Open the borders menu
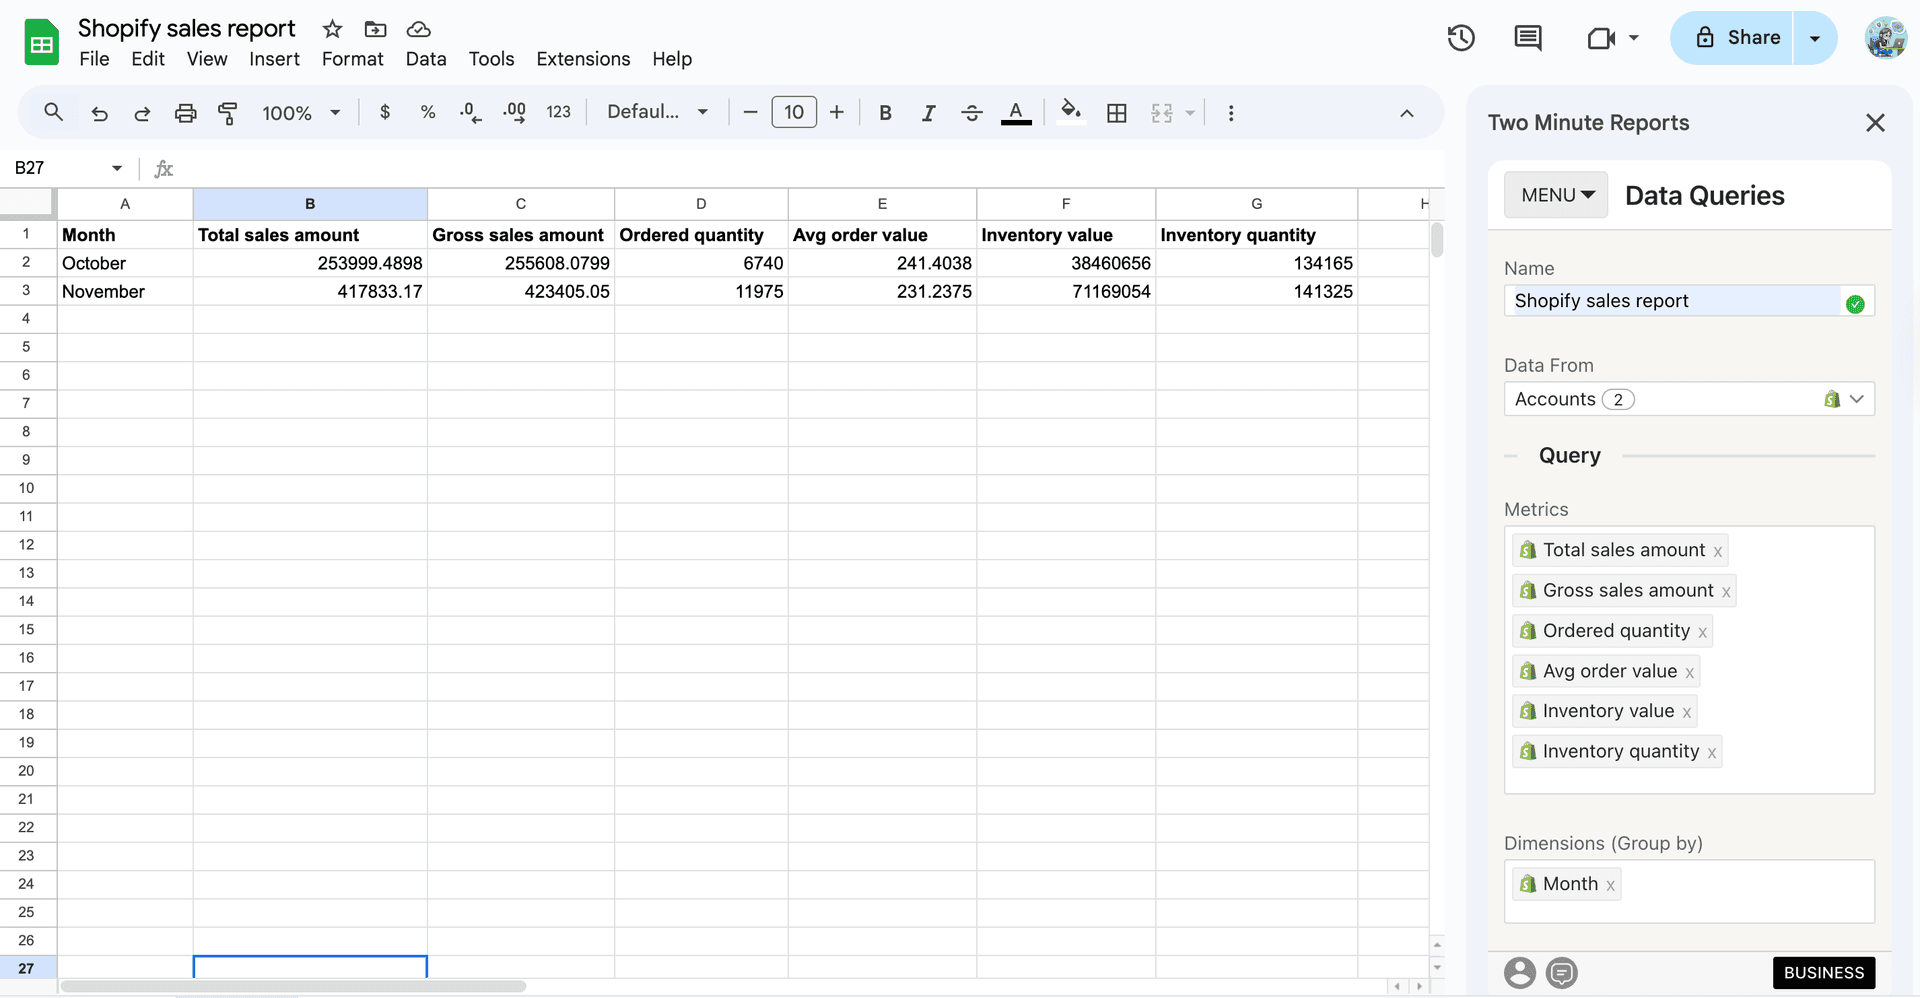This screenshot has height=998, width=1920. 1117,113
